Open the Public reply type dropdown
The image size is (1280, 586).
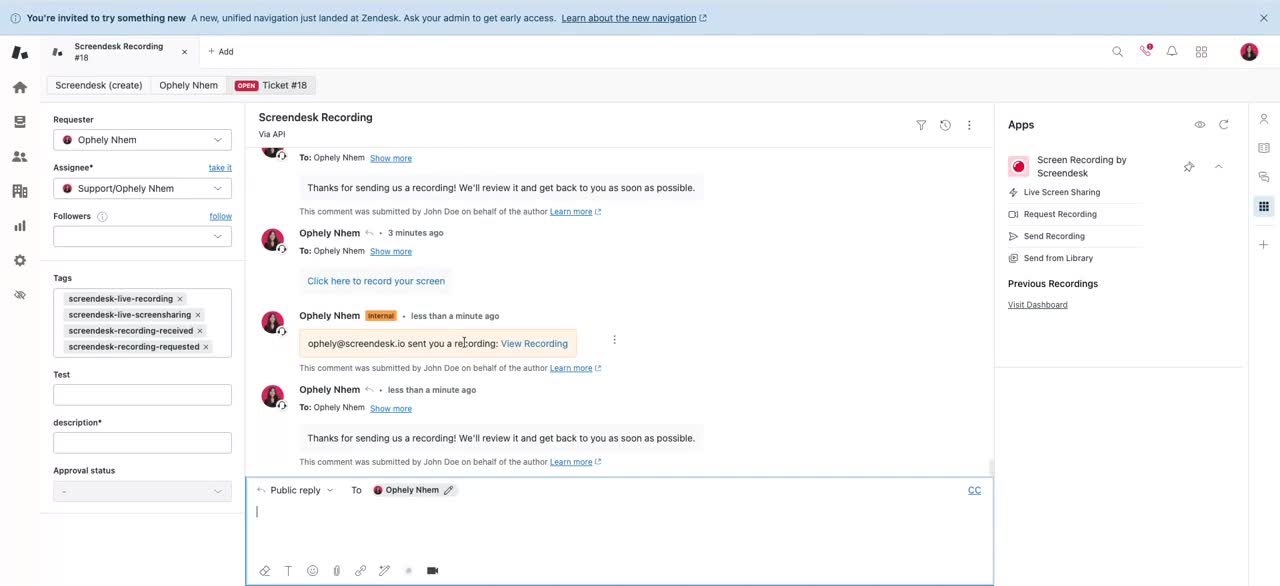click(295, 490)
